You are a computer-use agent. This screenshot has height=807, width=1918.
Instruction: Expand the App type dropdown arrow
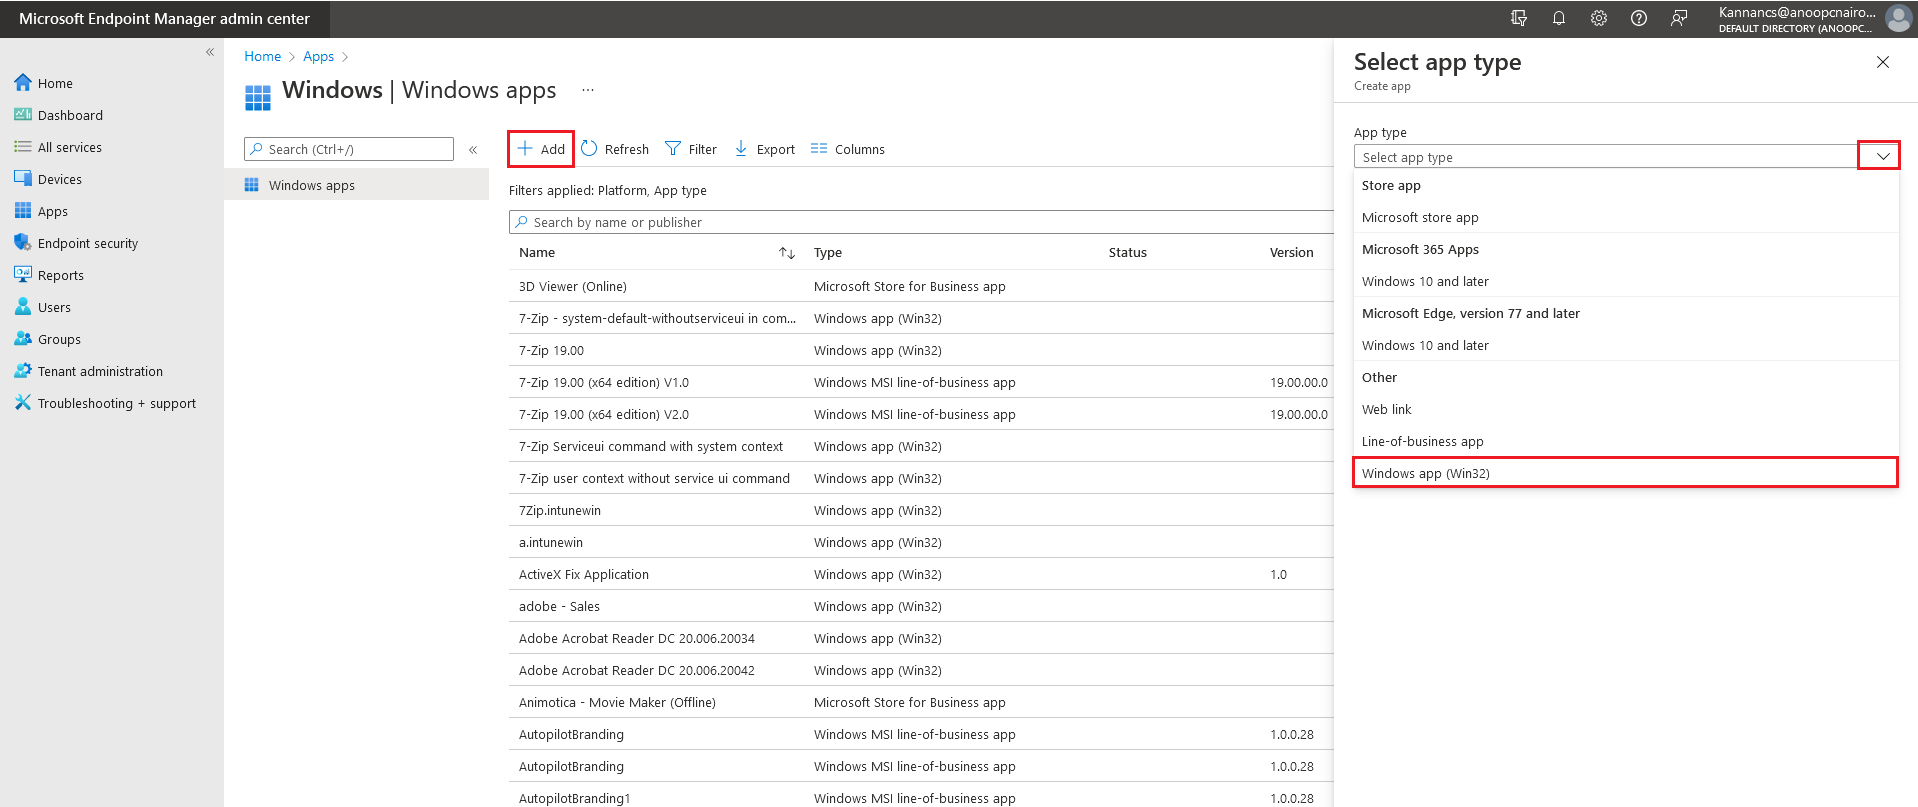pos(1882,156)
